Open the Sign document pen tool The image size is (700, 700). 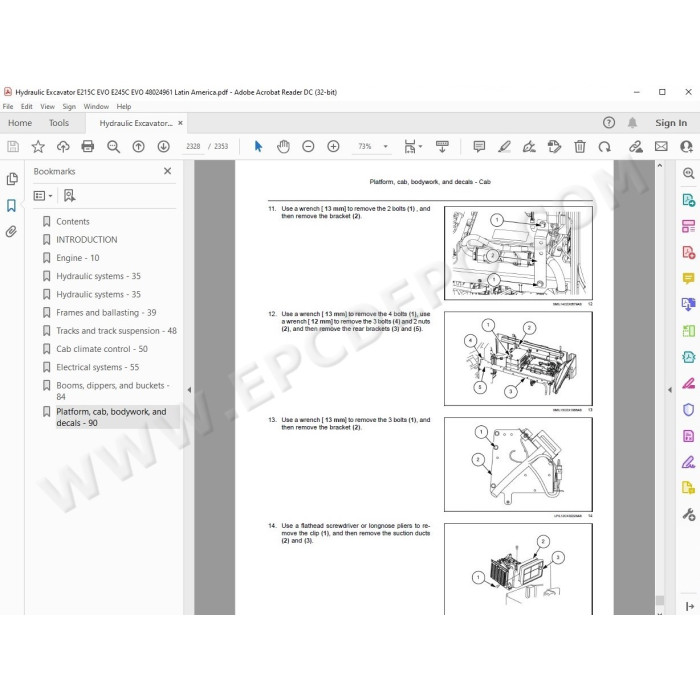point(529,146)
